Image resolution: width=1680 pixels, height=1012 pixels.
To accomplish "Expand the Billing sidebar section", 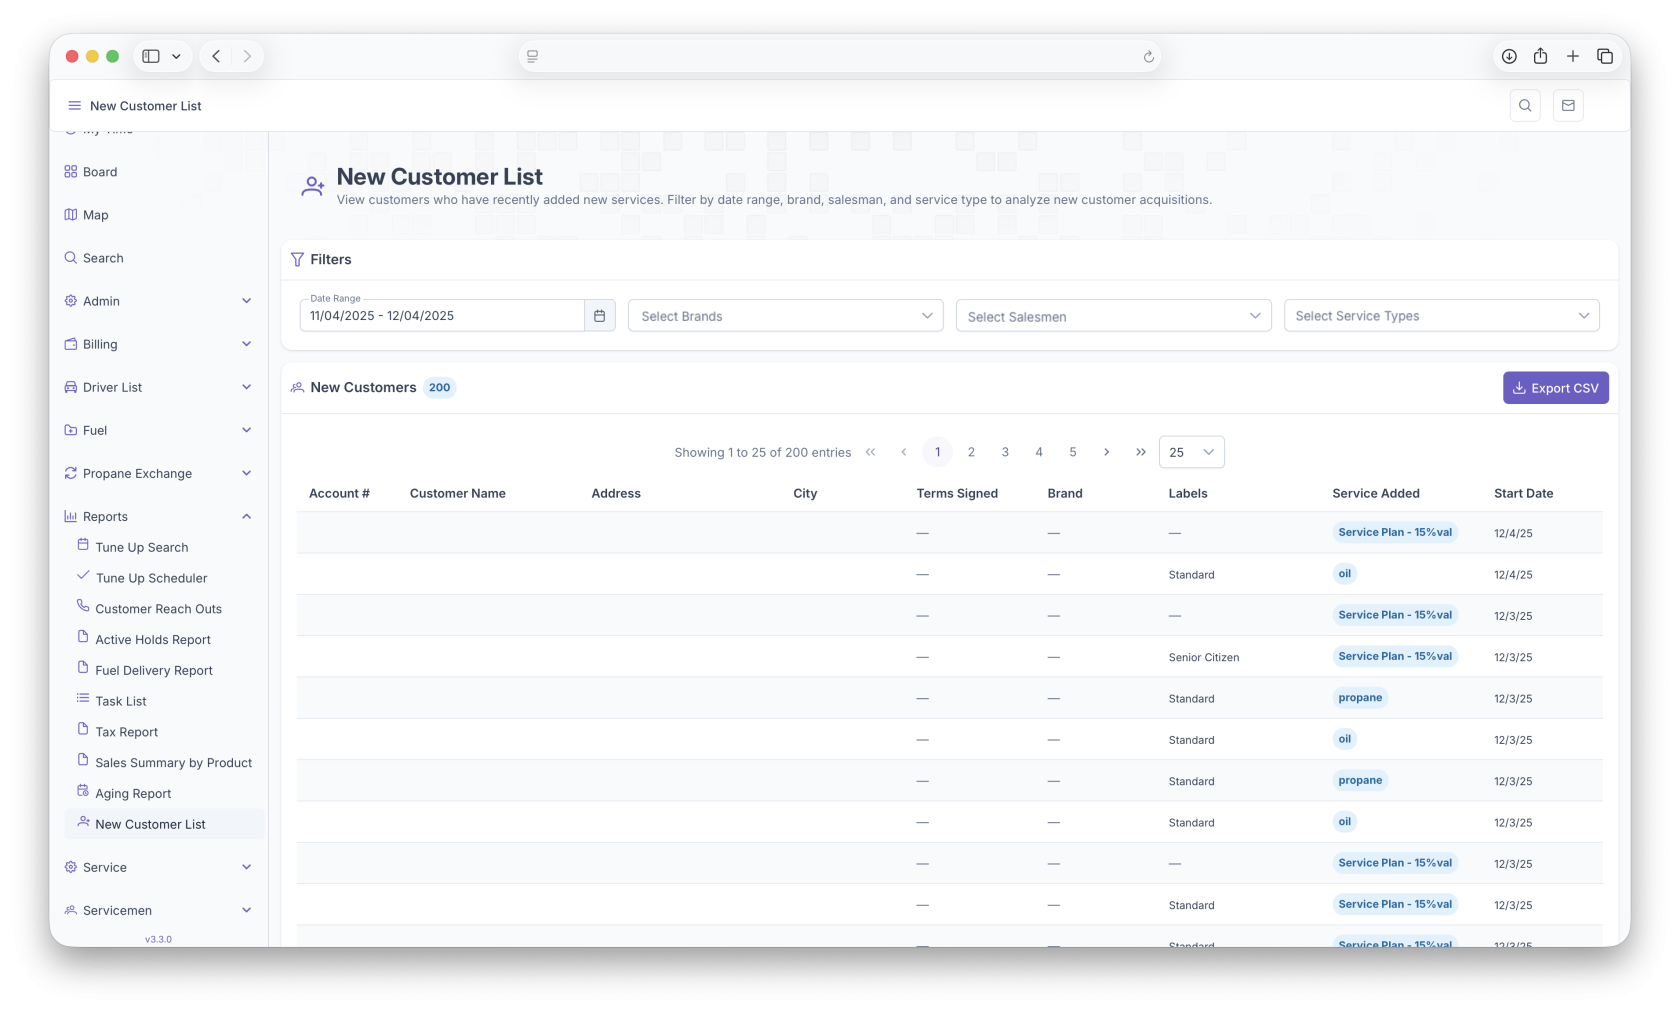I will coord(246,344).
